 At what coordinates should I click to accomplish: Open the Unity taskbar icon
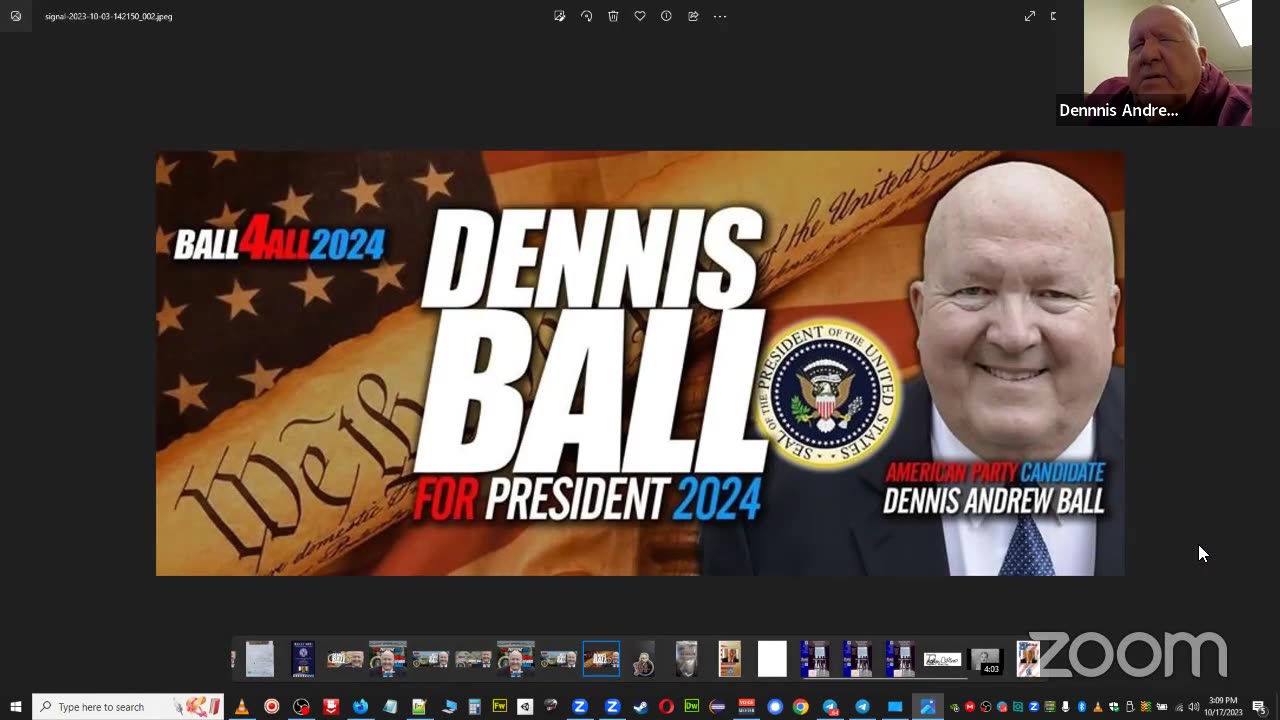(525, 707)
